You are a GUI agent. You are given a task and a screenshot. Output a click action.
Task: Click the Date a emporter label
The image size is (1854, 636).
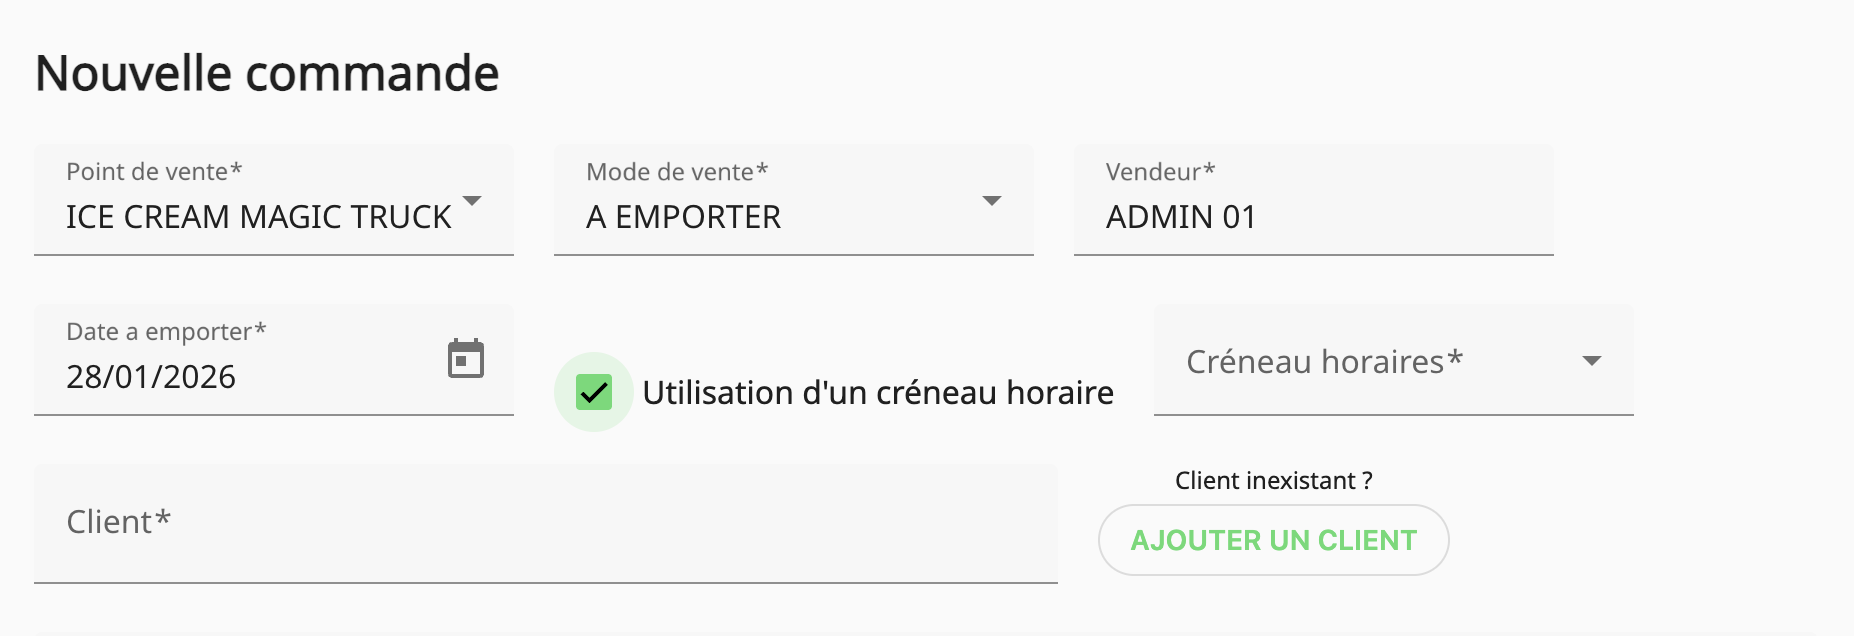pos(166,332)
